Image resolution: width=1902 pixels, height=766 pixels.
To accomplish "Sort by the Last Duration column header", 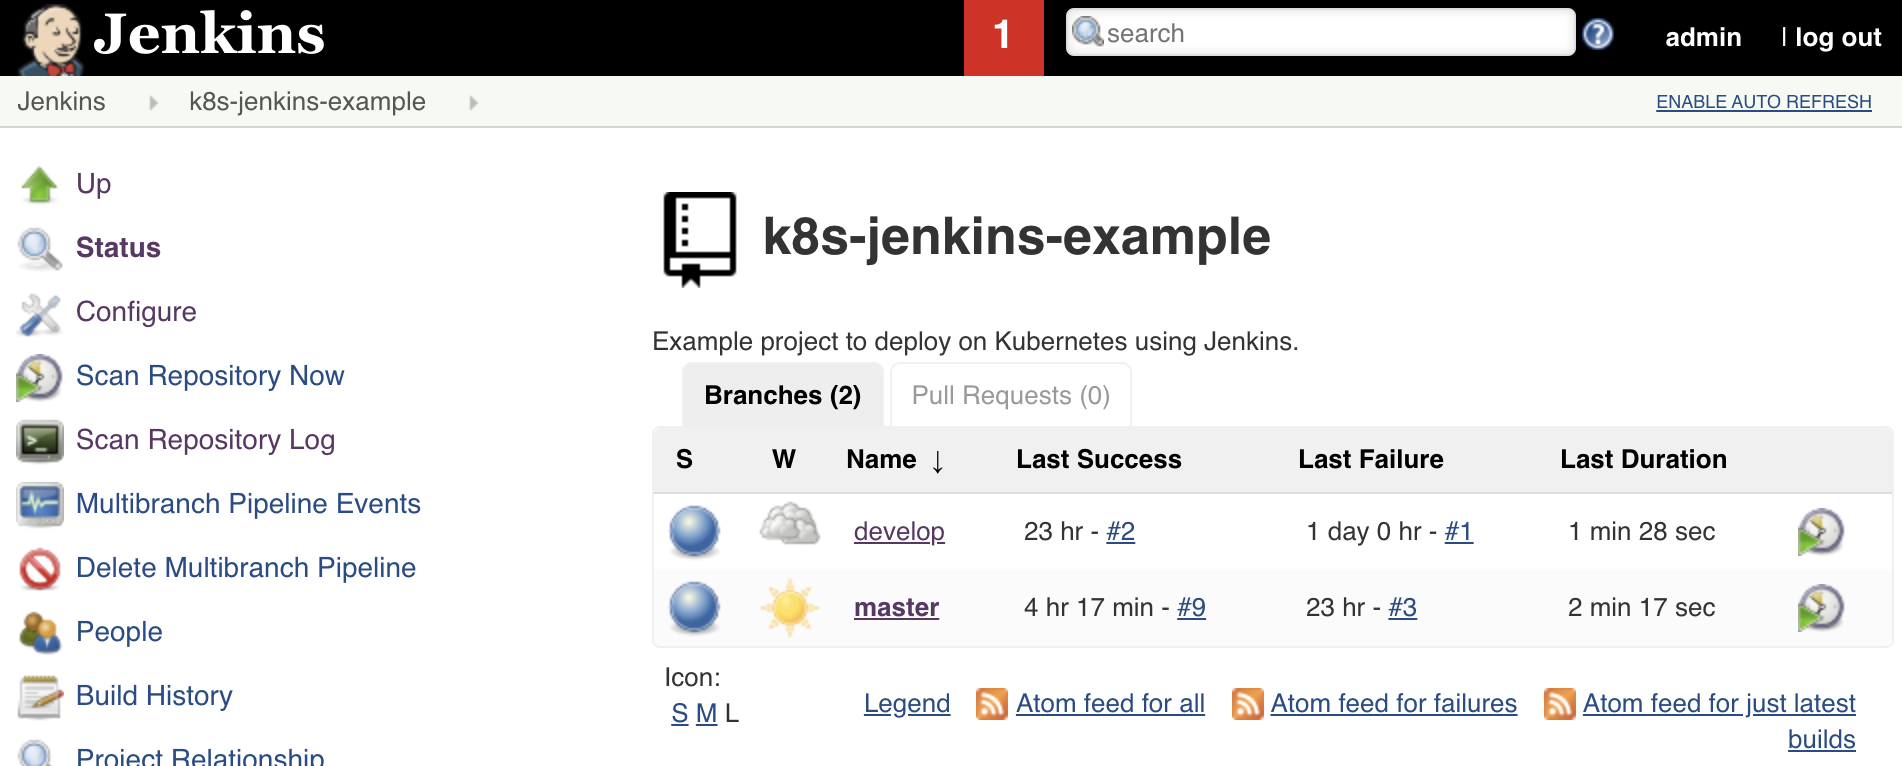I will pos(1644,459).
